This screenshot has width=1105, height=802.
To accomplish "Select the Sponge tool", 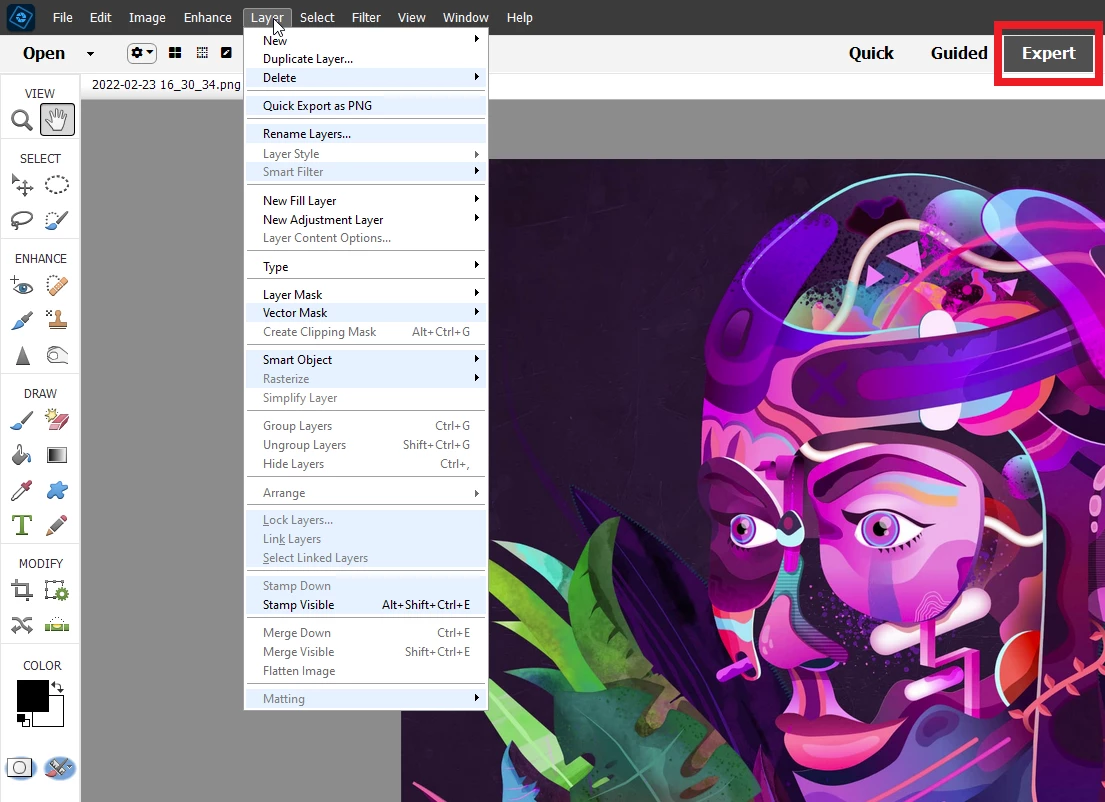I will coord(57,355).
